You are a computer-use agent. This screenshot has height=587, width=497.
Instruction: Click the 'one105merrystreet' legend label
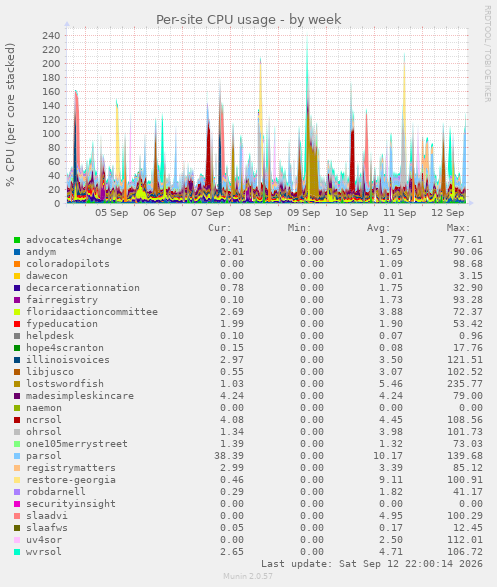click(77, 444)
